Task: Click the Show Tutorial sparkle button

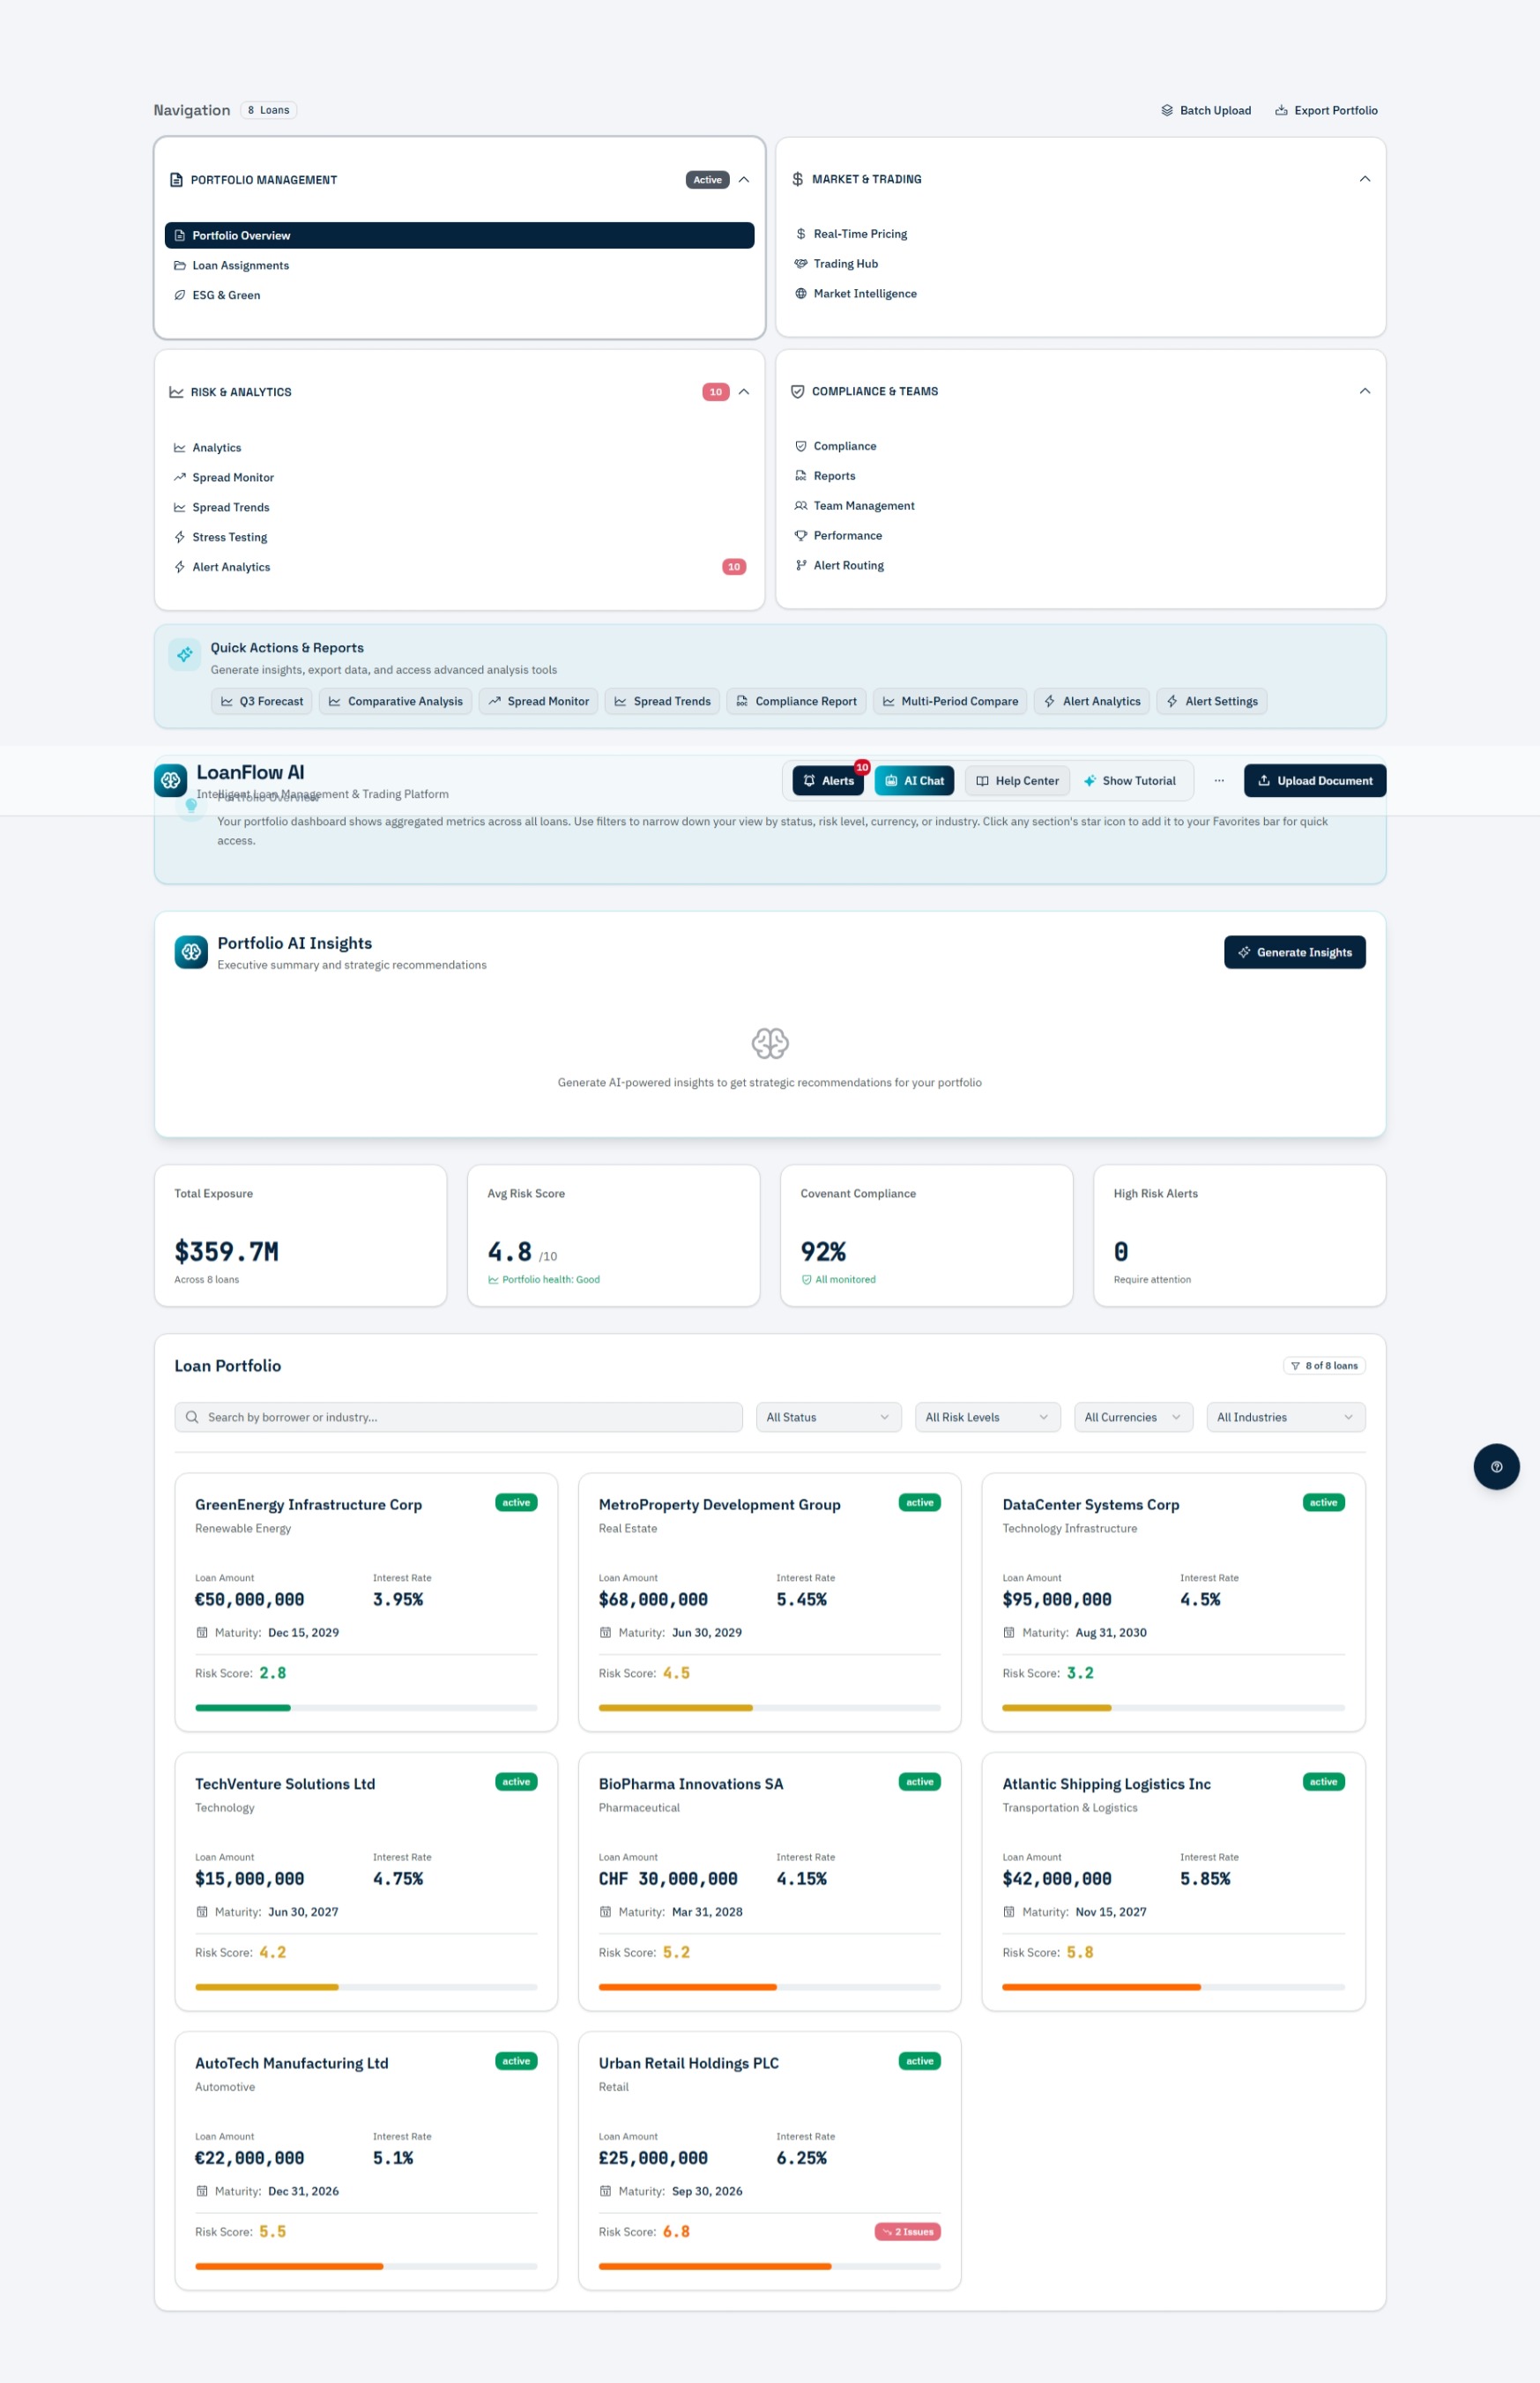Action: (1130, 781)
